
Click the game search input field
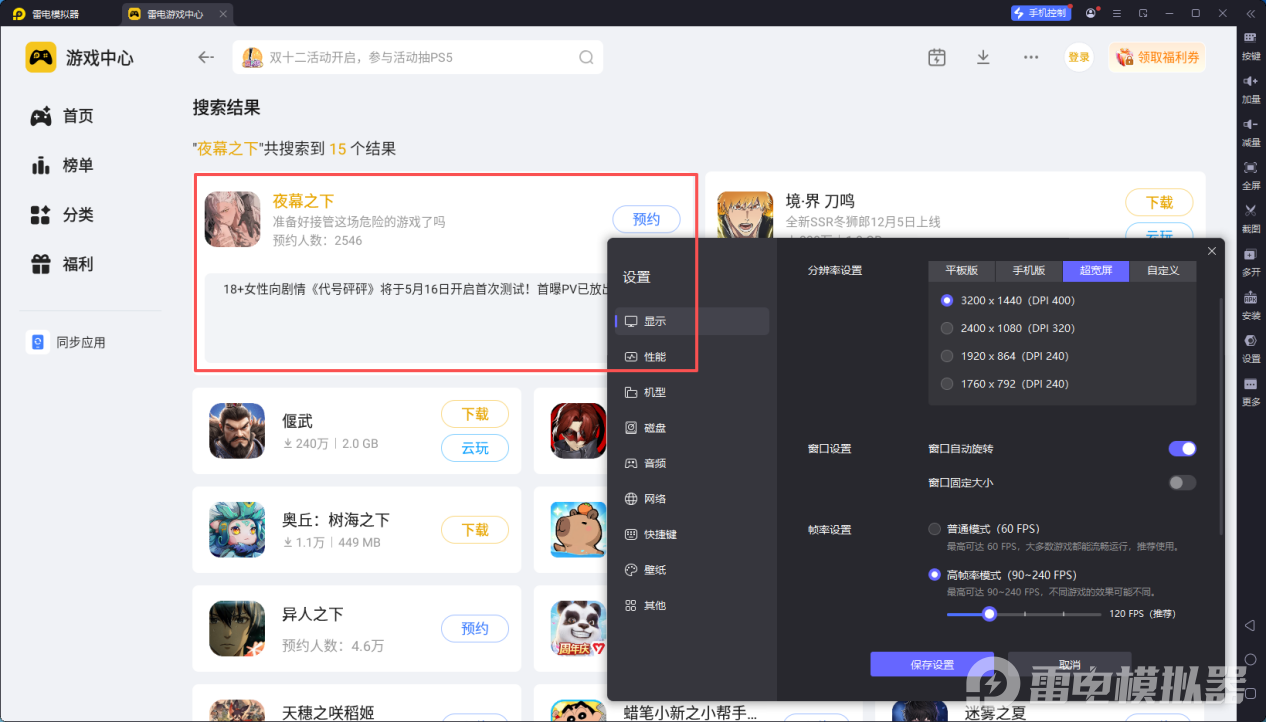coord(418,57)
